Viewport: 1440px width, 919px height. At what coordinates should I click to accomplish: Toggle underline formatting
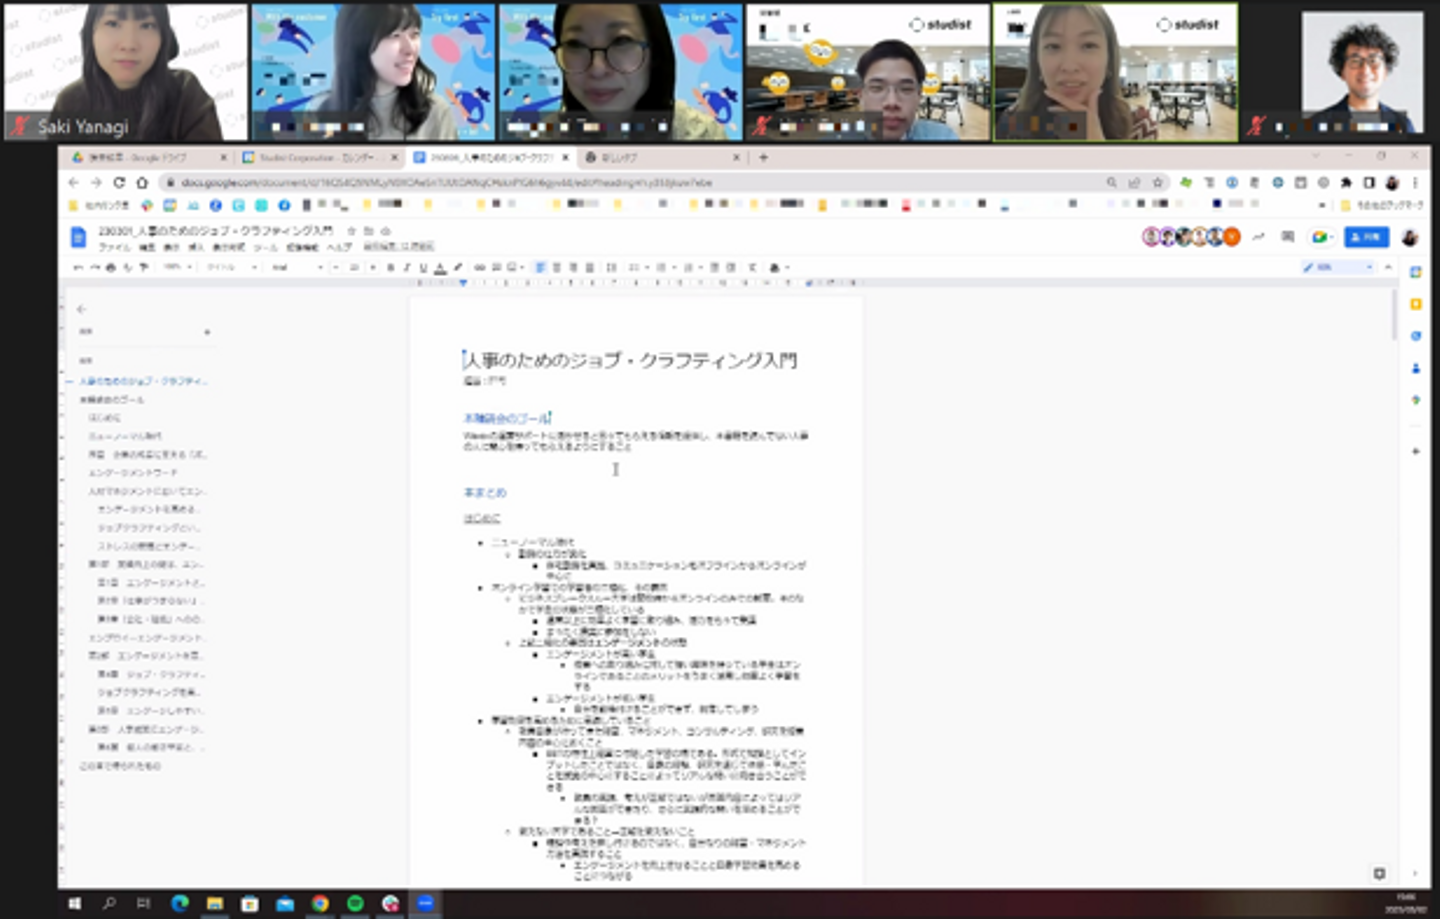pos(423,268)
